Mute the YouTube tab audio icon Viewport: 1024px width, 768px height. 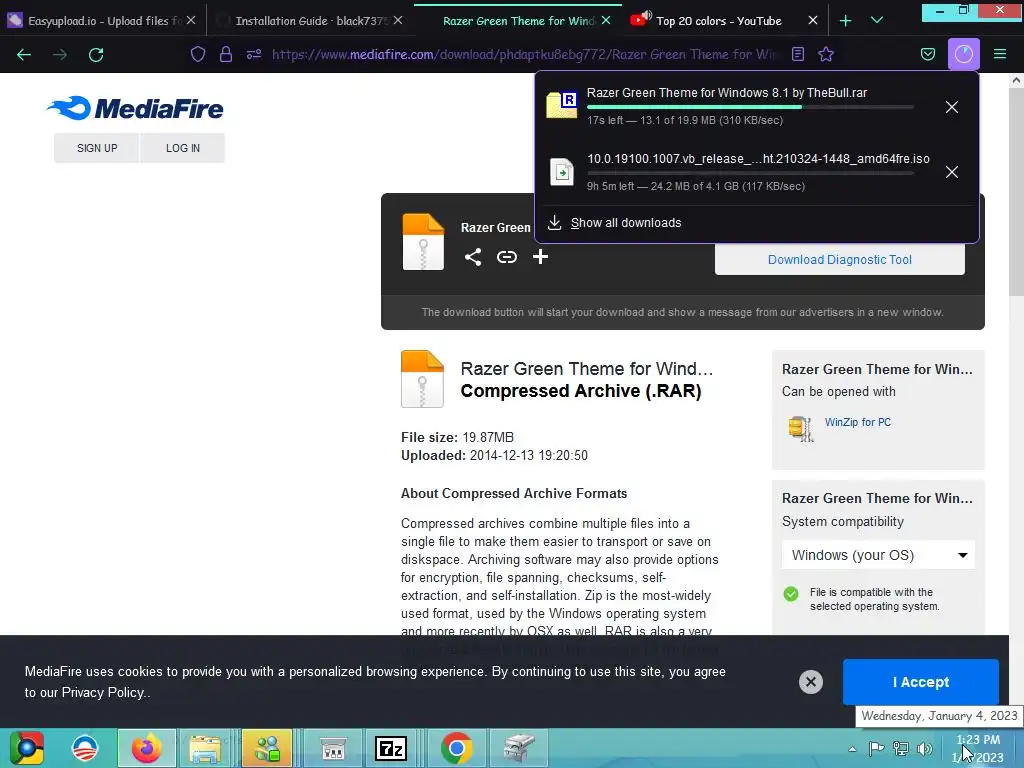(x=646, y=14)
